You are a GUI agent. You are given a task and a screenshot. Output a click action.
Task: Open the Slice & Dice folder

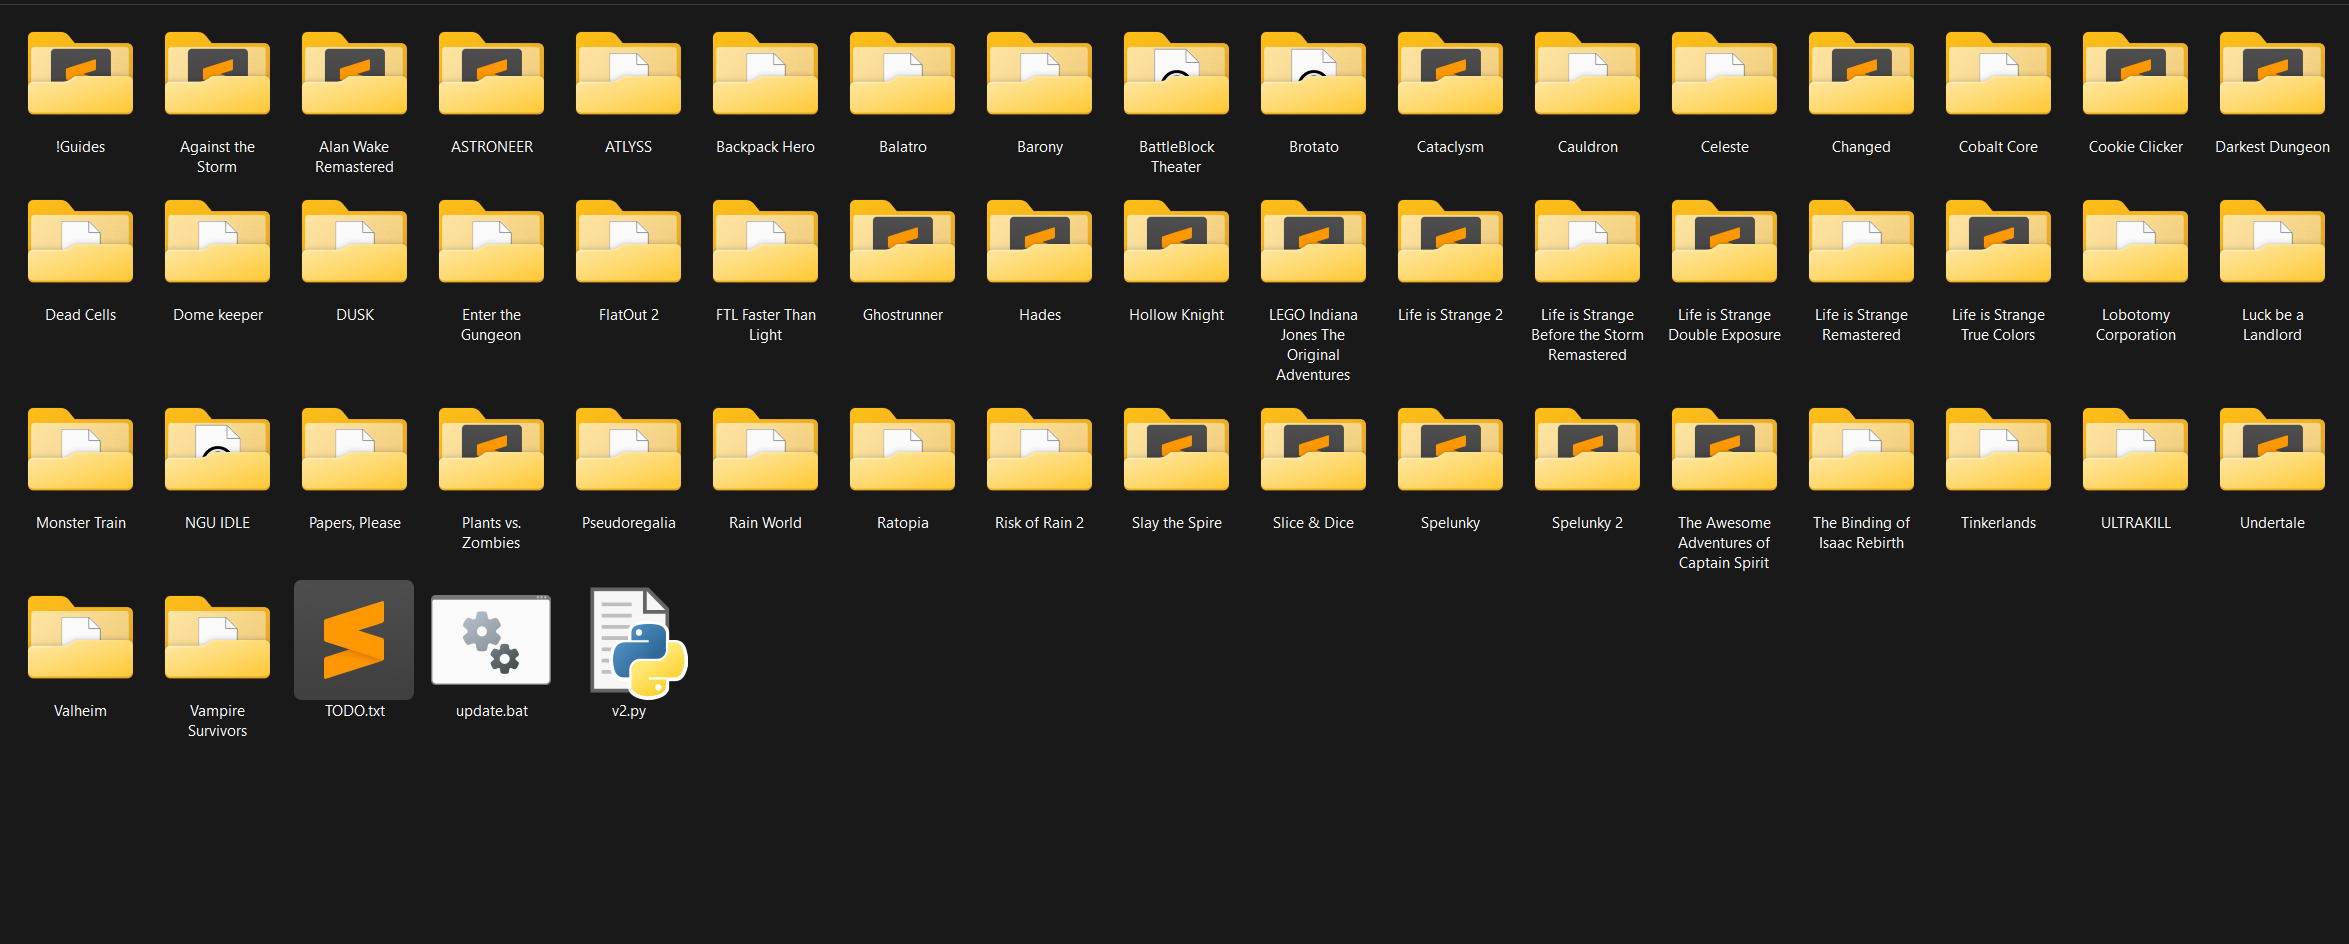click(1313, 449)
